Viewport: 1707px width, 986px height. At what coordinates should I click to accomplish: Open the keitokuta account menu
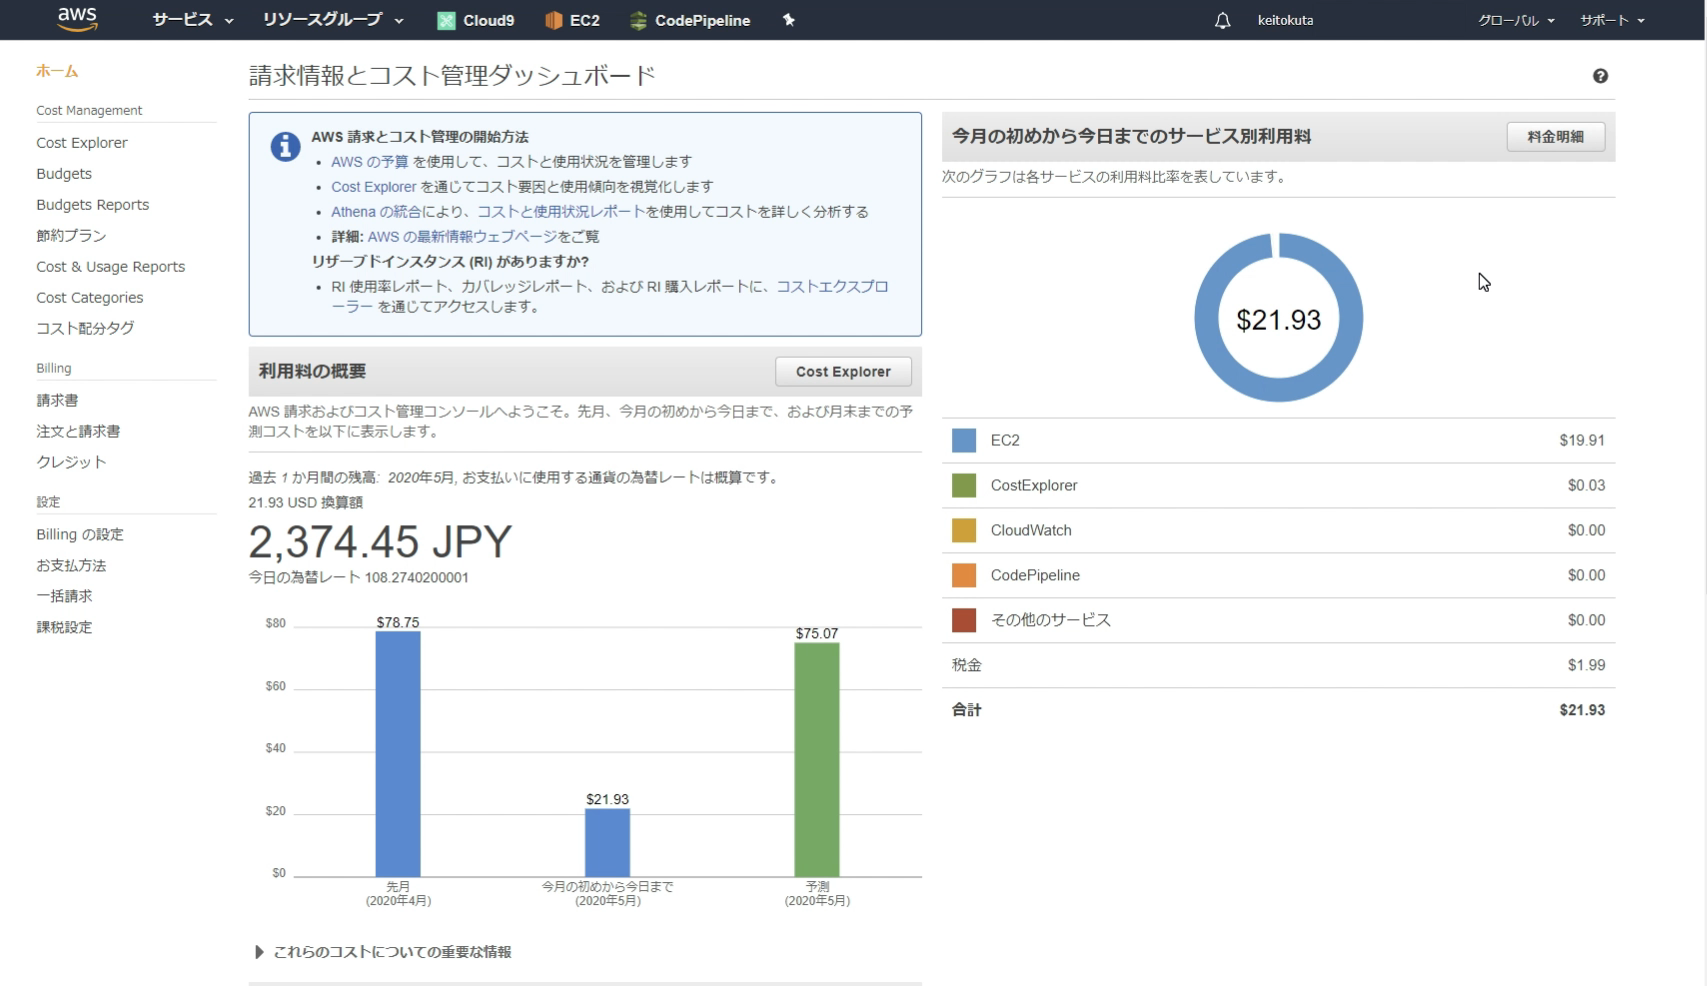[x=1285, y=20]
